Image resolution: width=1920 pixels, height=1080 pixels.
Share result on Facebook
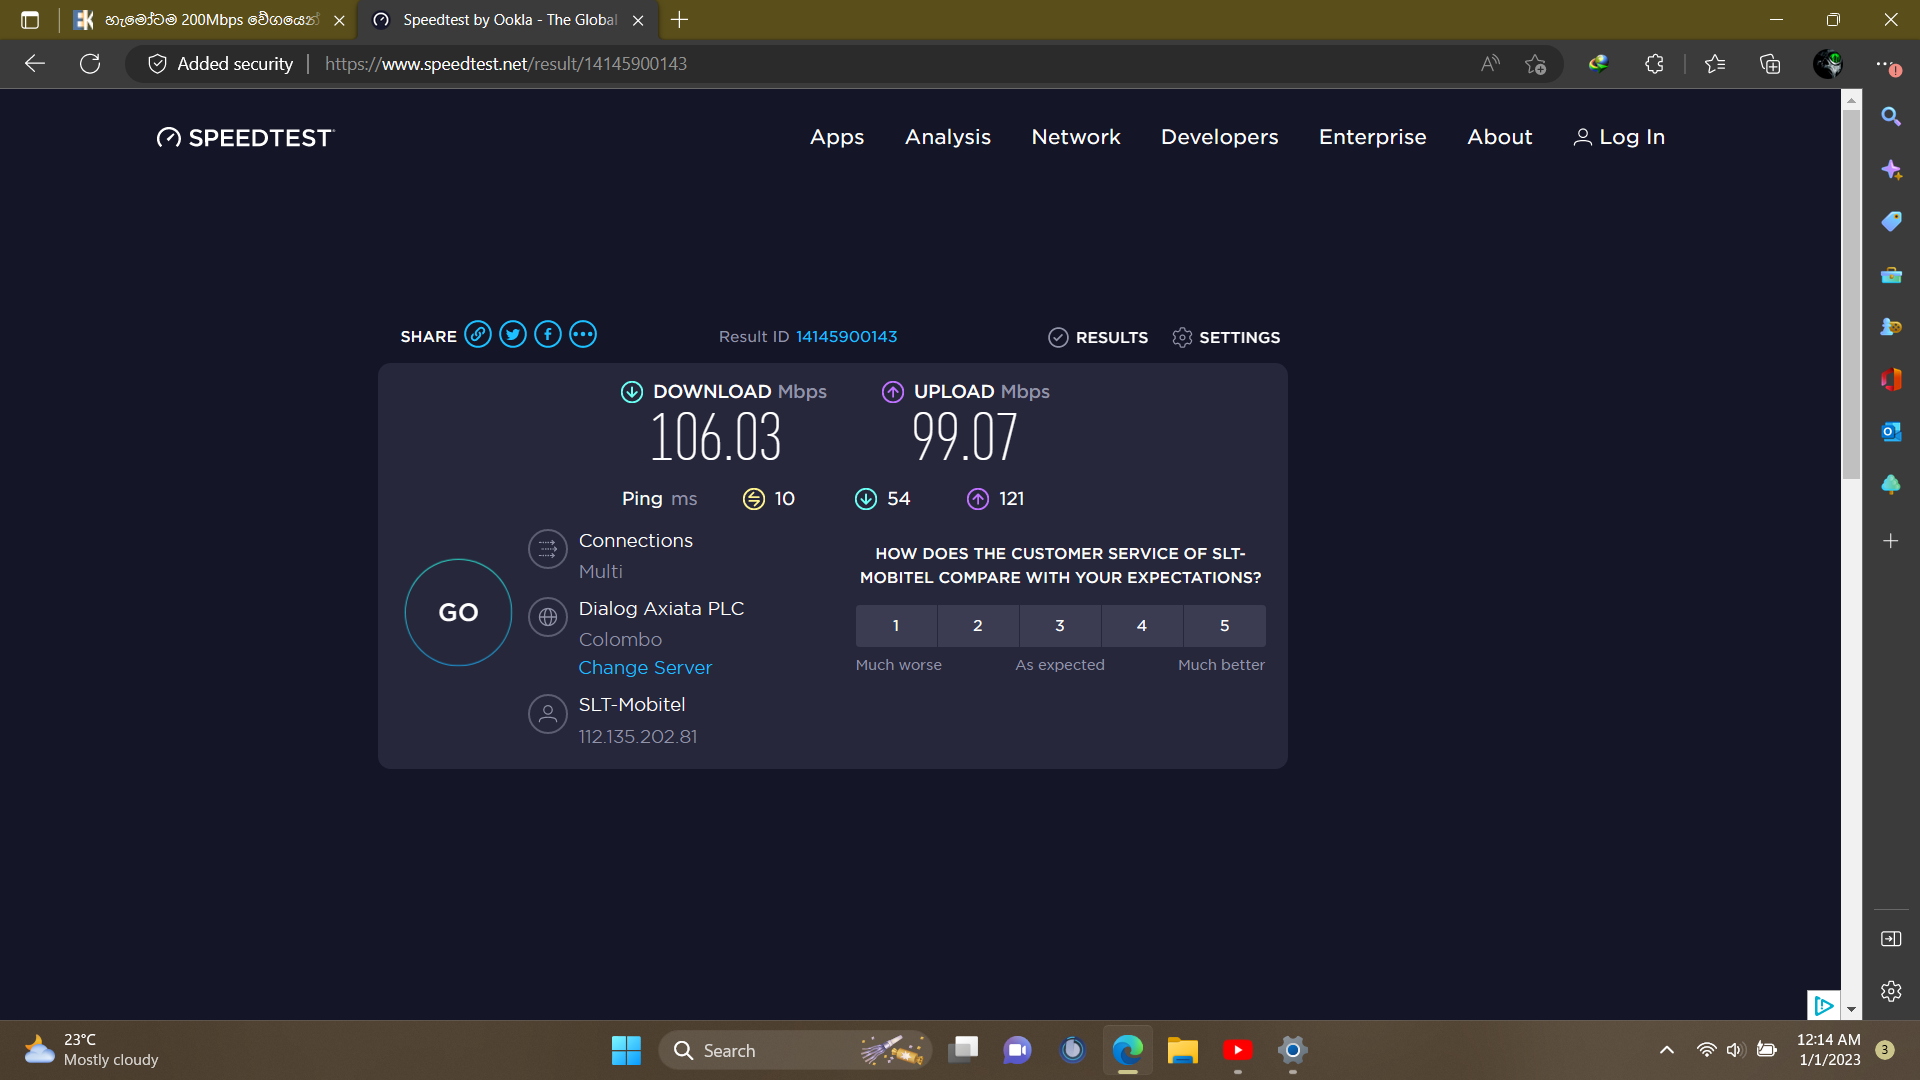pos(548,335)
